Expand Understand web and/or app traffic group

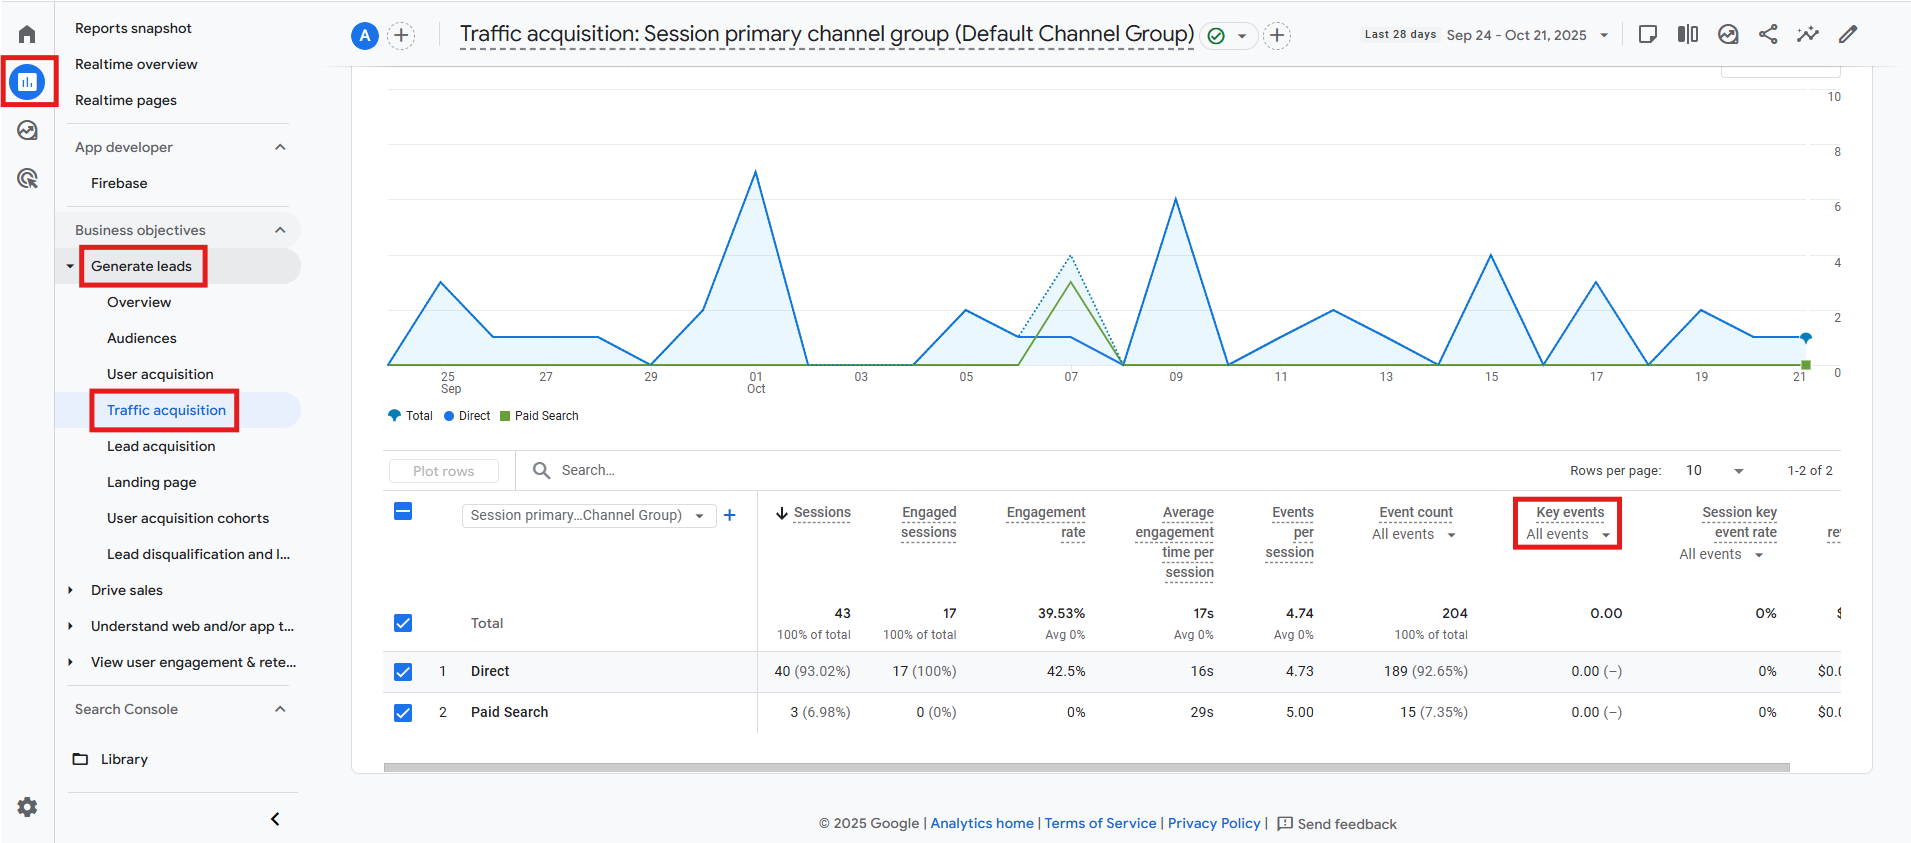pos(70,626)
